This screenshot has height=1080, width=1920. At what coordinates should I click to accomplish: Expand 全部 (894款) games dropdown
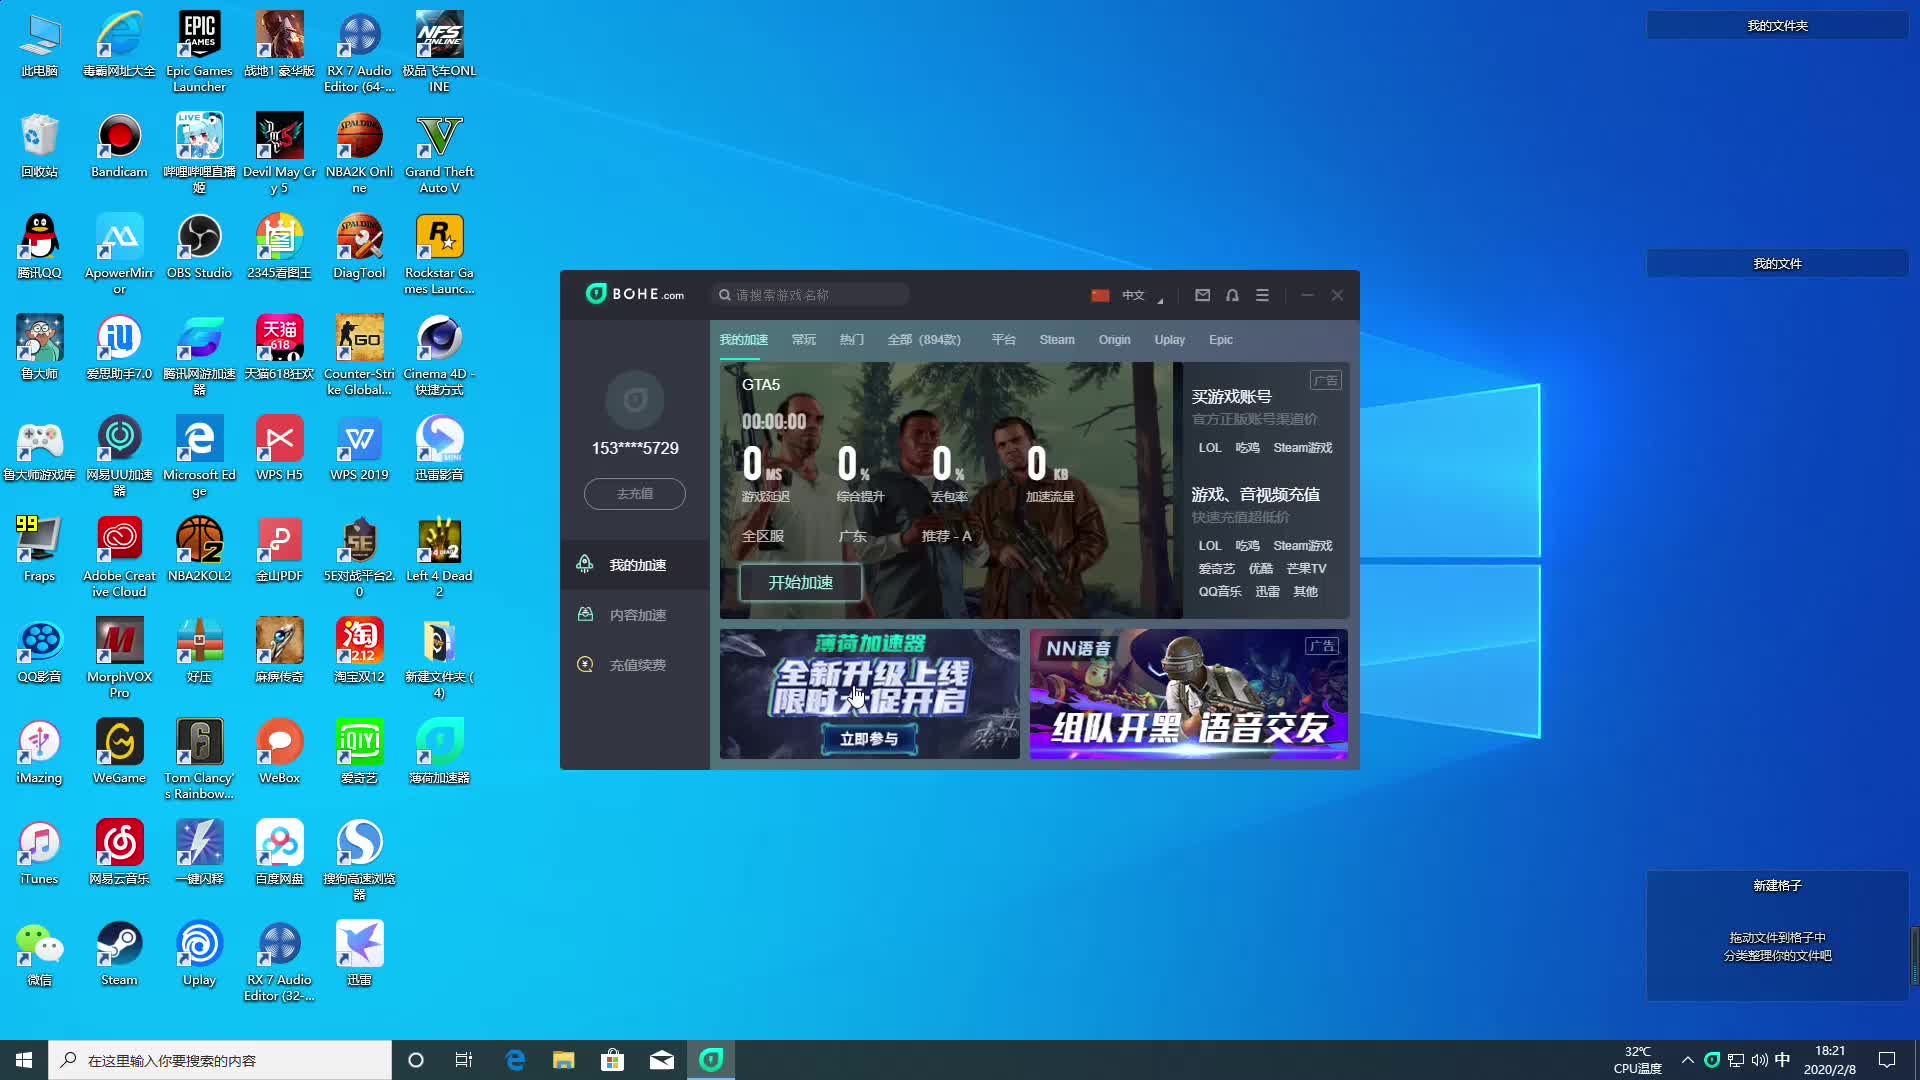point(923,340)
